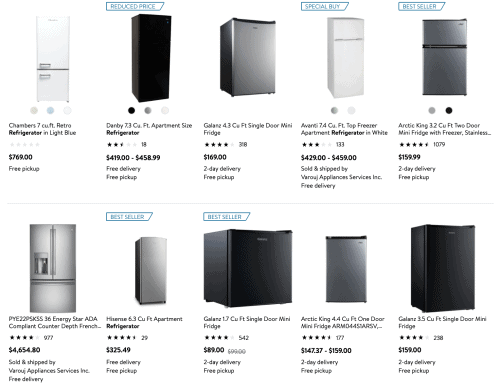500x387 pixels.
Task: Open PYE22PSKSS Energy Star French door title
Action: pyautogui.click(x=55, y=322)
